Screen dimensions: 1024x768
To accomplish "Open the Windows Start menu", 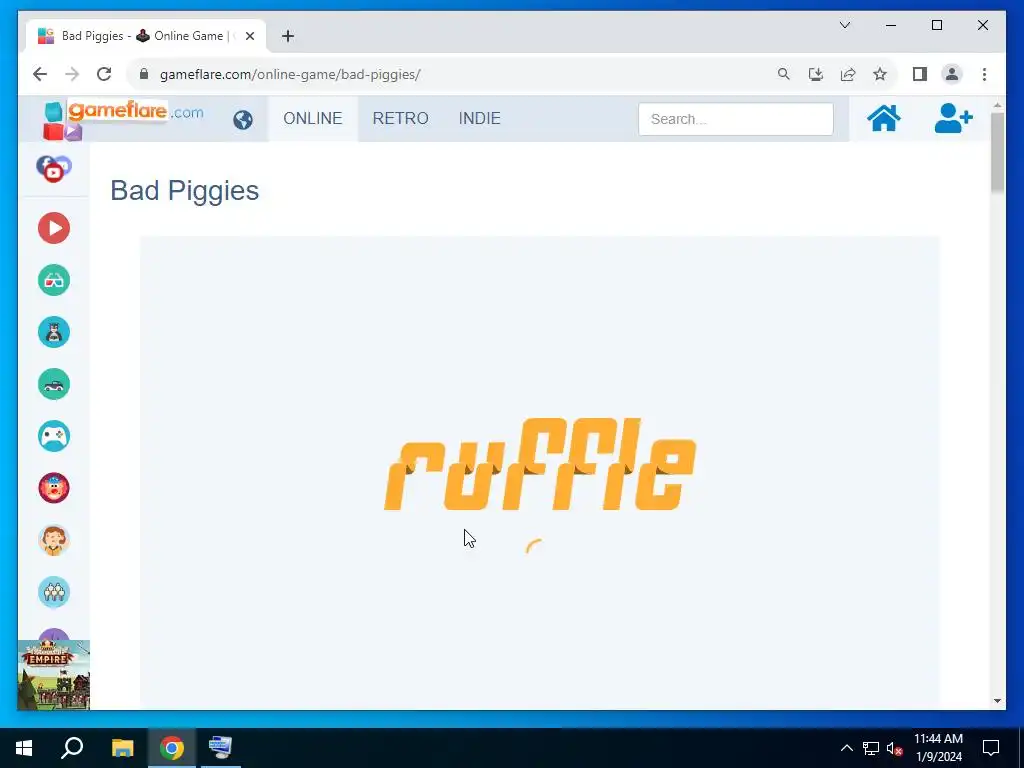I will [24, 748].
